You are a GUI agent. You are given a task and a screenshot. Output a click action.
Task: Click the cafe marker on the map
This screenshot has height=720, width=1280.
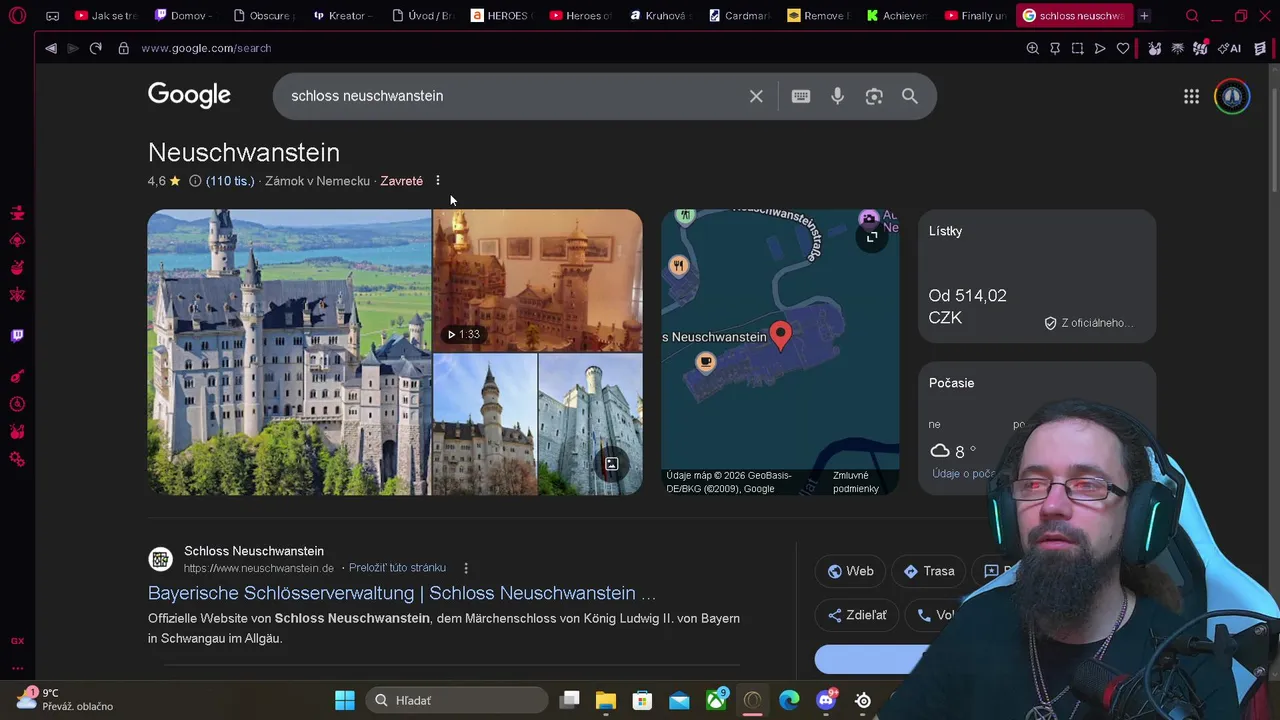pyautogui.click(x=706, y=362)
